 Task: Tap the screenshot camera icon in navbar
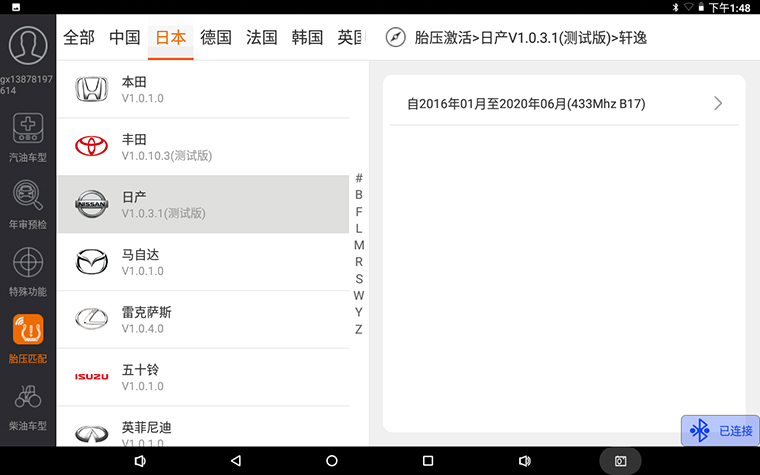pyautogui.click(x=620, y=461)
